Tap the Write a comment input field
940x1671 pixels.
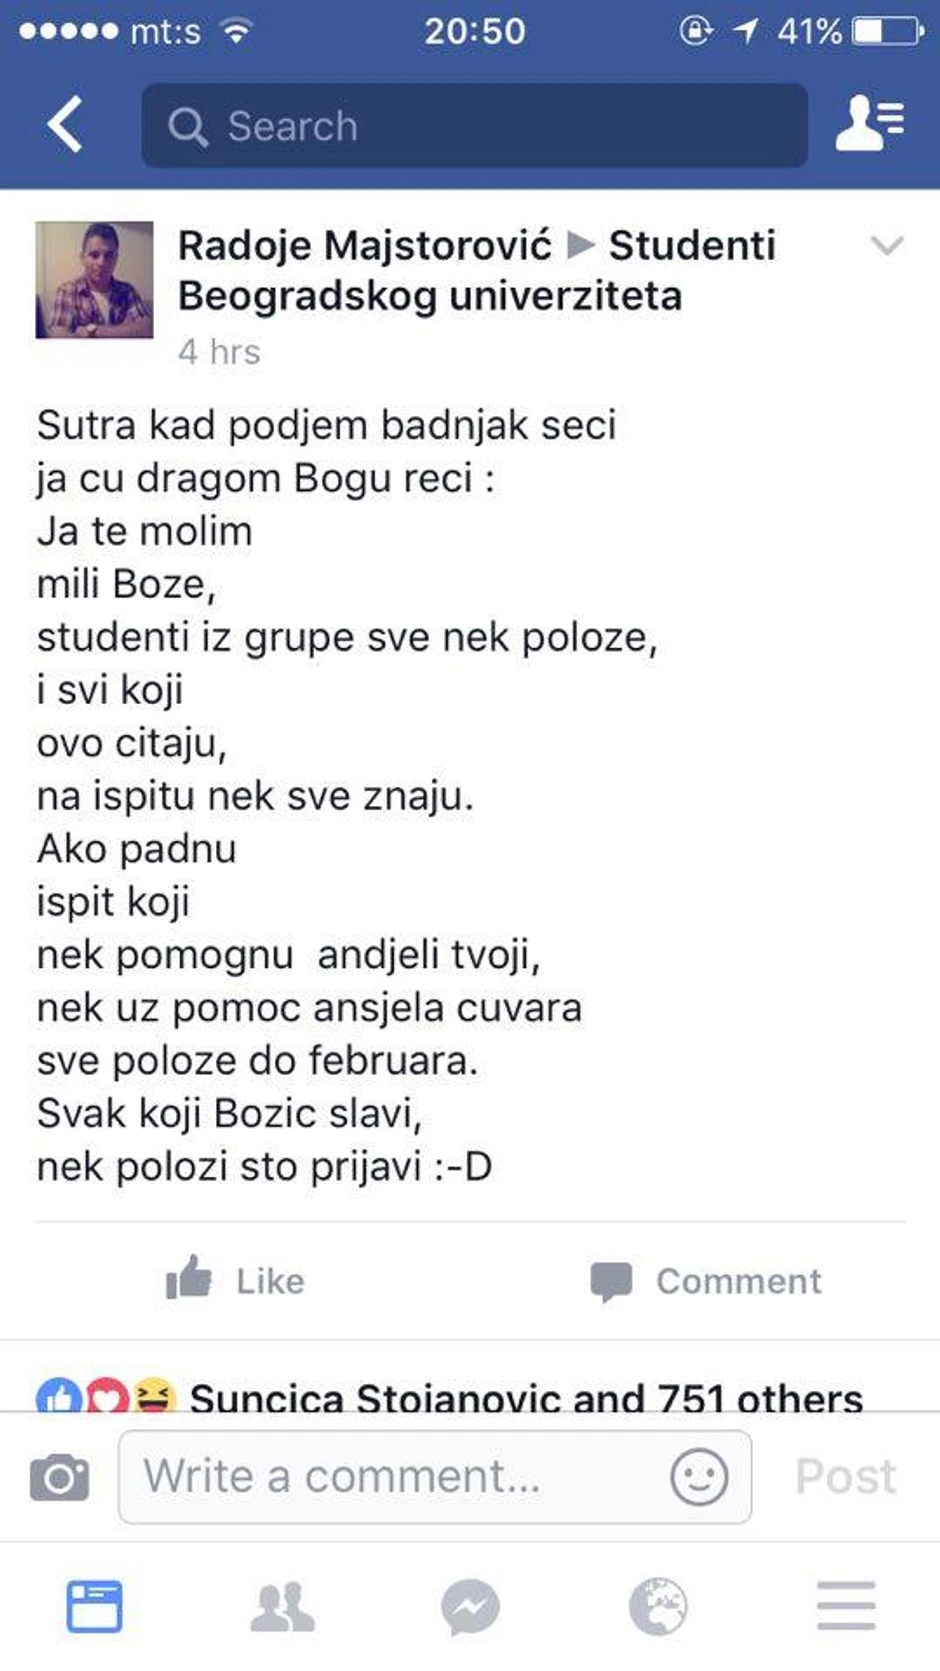point(400,1475)
